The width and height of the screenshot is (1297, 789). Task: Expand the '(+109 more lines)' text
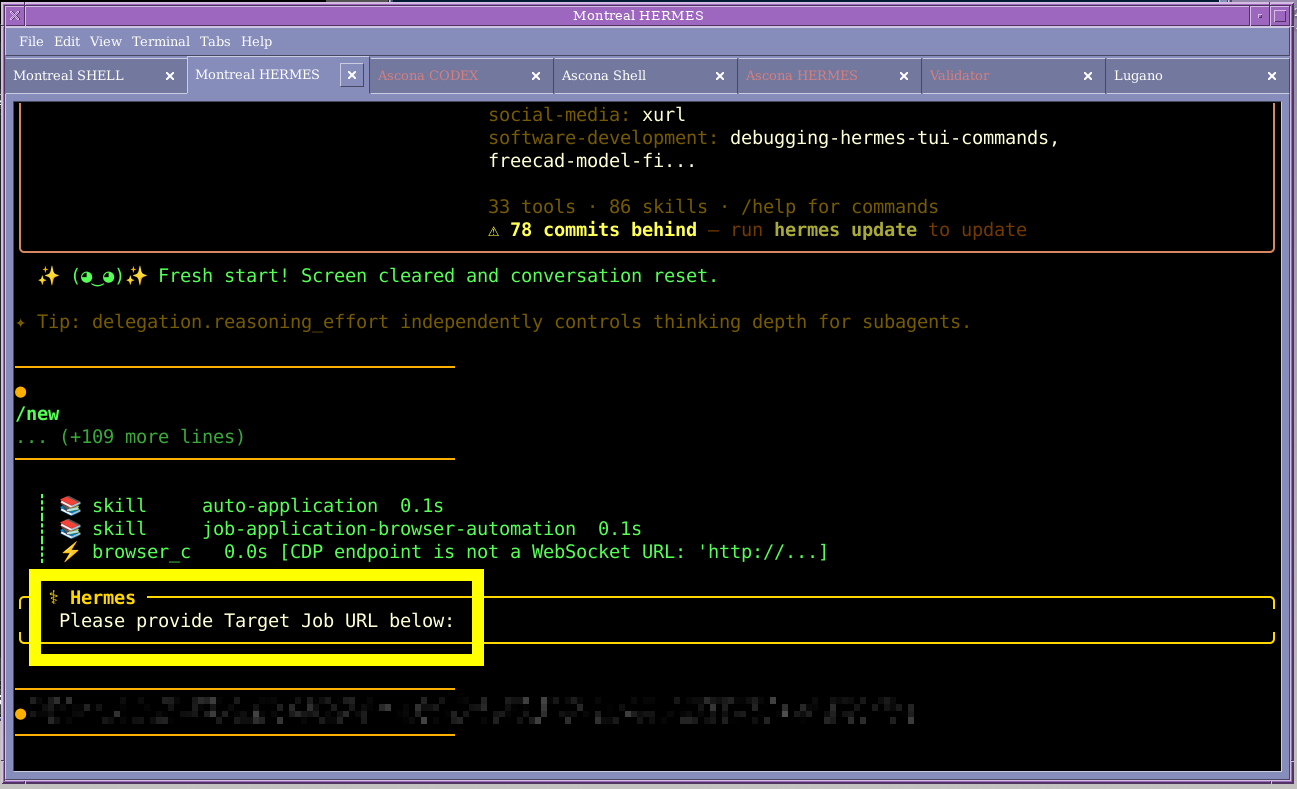click(152, 437)
